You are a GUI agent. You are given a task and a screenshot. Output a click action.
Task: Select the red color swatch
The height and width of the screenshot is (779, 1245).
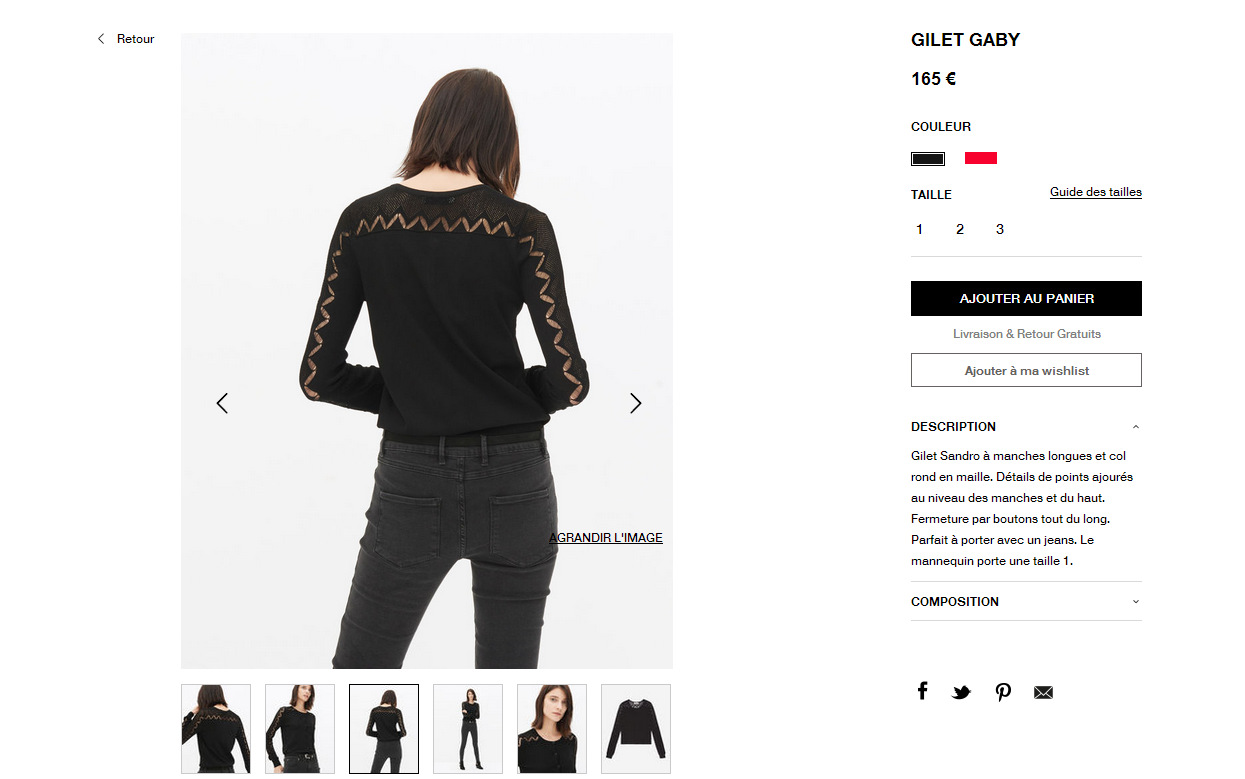(981, 158)
